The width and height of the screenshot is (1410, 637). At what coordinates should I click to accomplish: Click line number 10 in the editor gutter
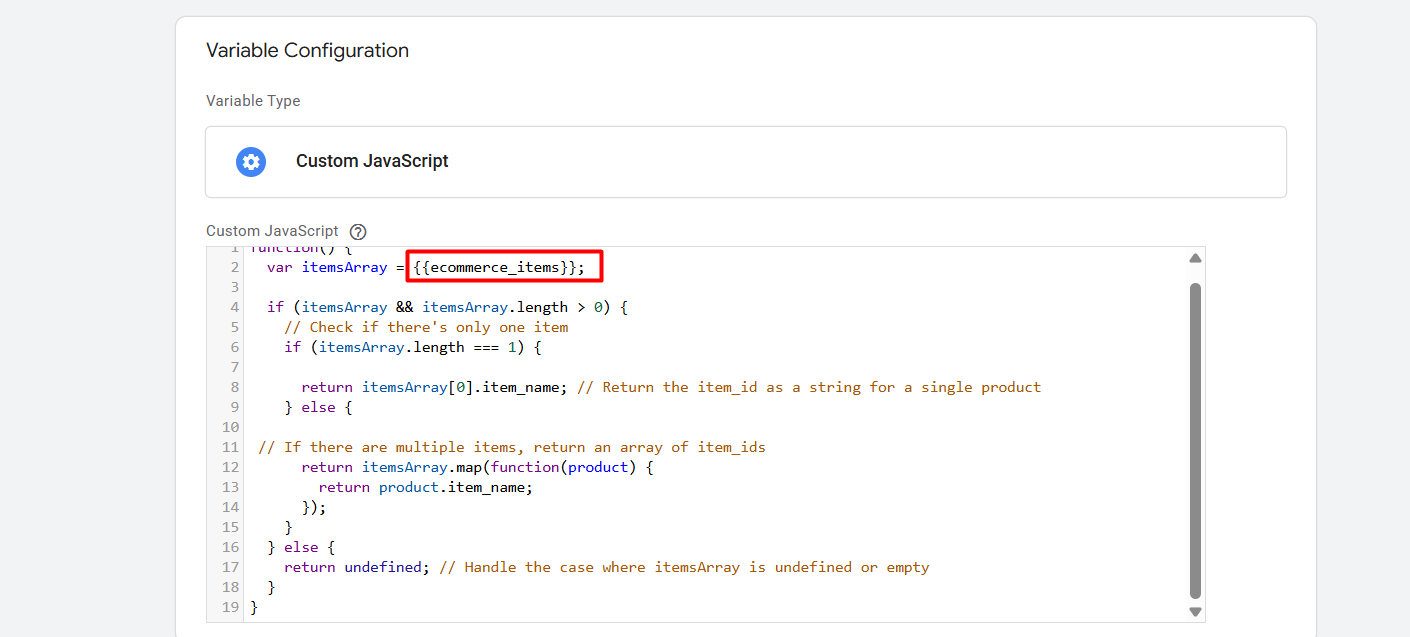point(230,427)
